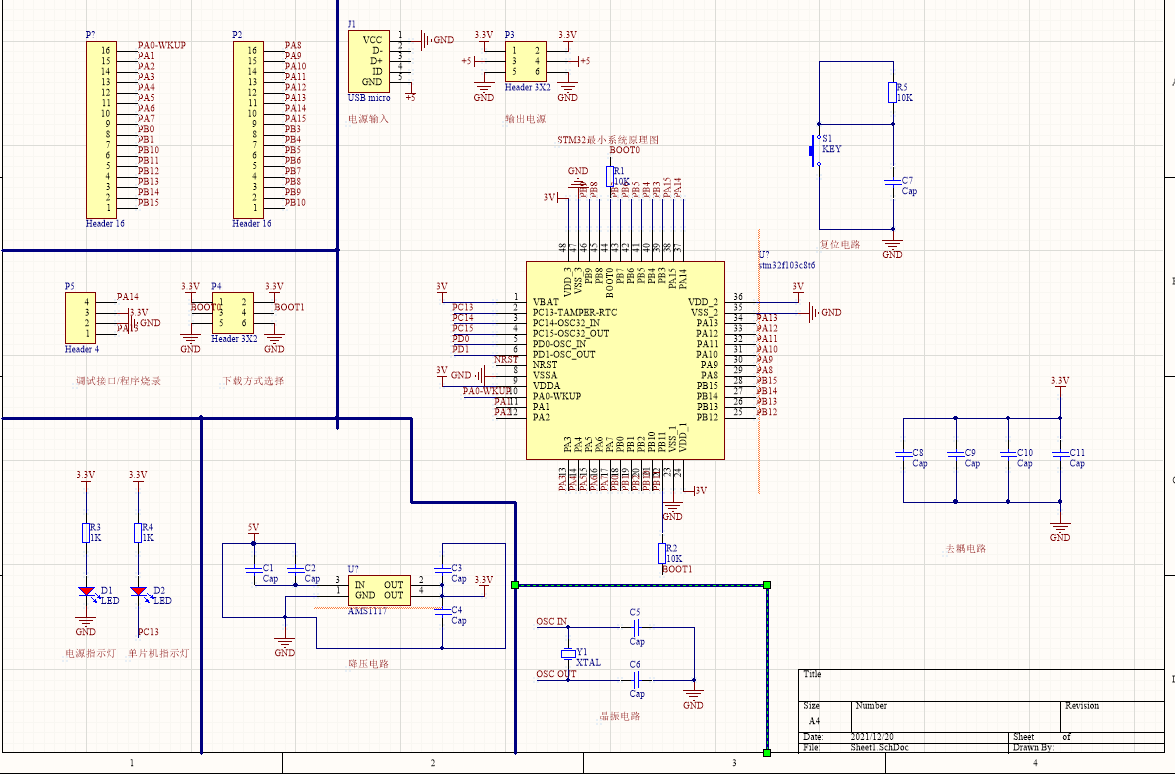Screen dimensions: 1175x774
Task: Click the '输出电源' label
Action: [x=525, y=119]
